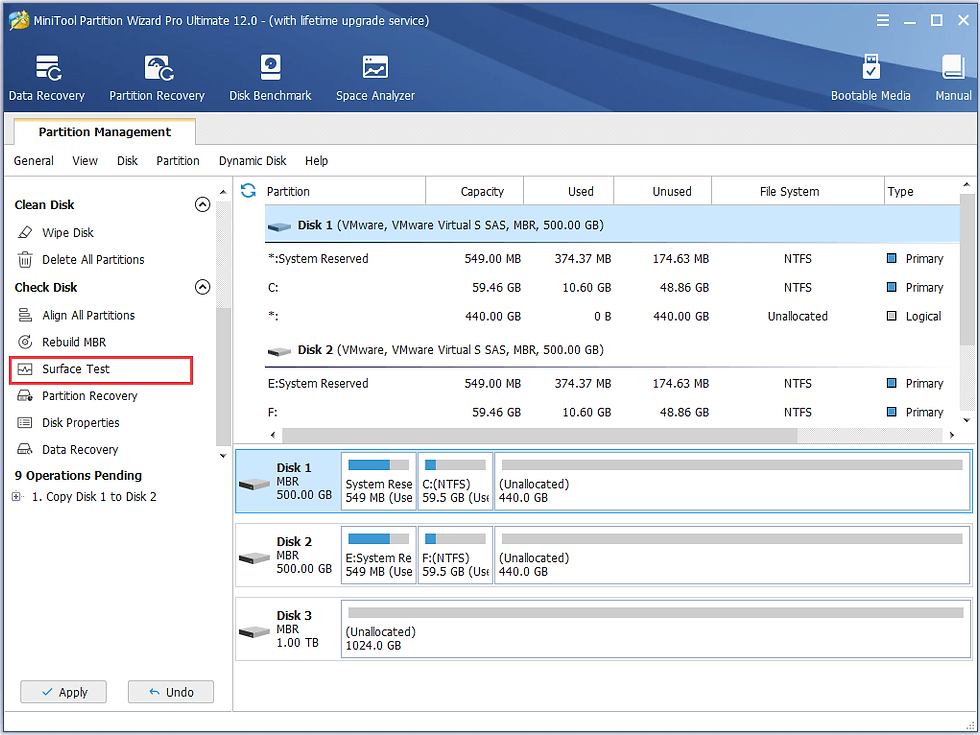The image size is (980, 735).
Task: Expand pending operation Copy Disk 1 to Disk 2
Action: (x=16, y=497)
